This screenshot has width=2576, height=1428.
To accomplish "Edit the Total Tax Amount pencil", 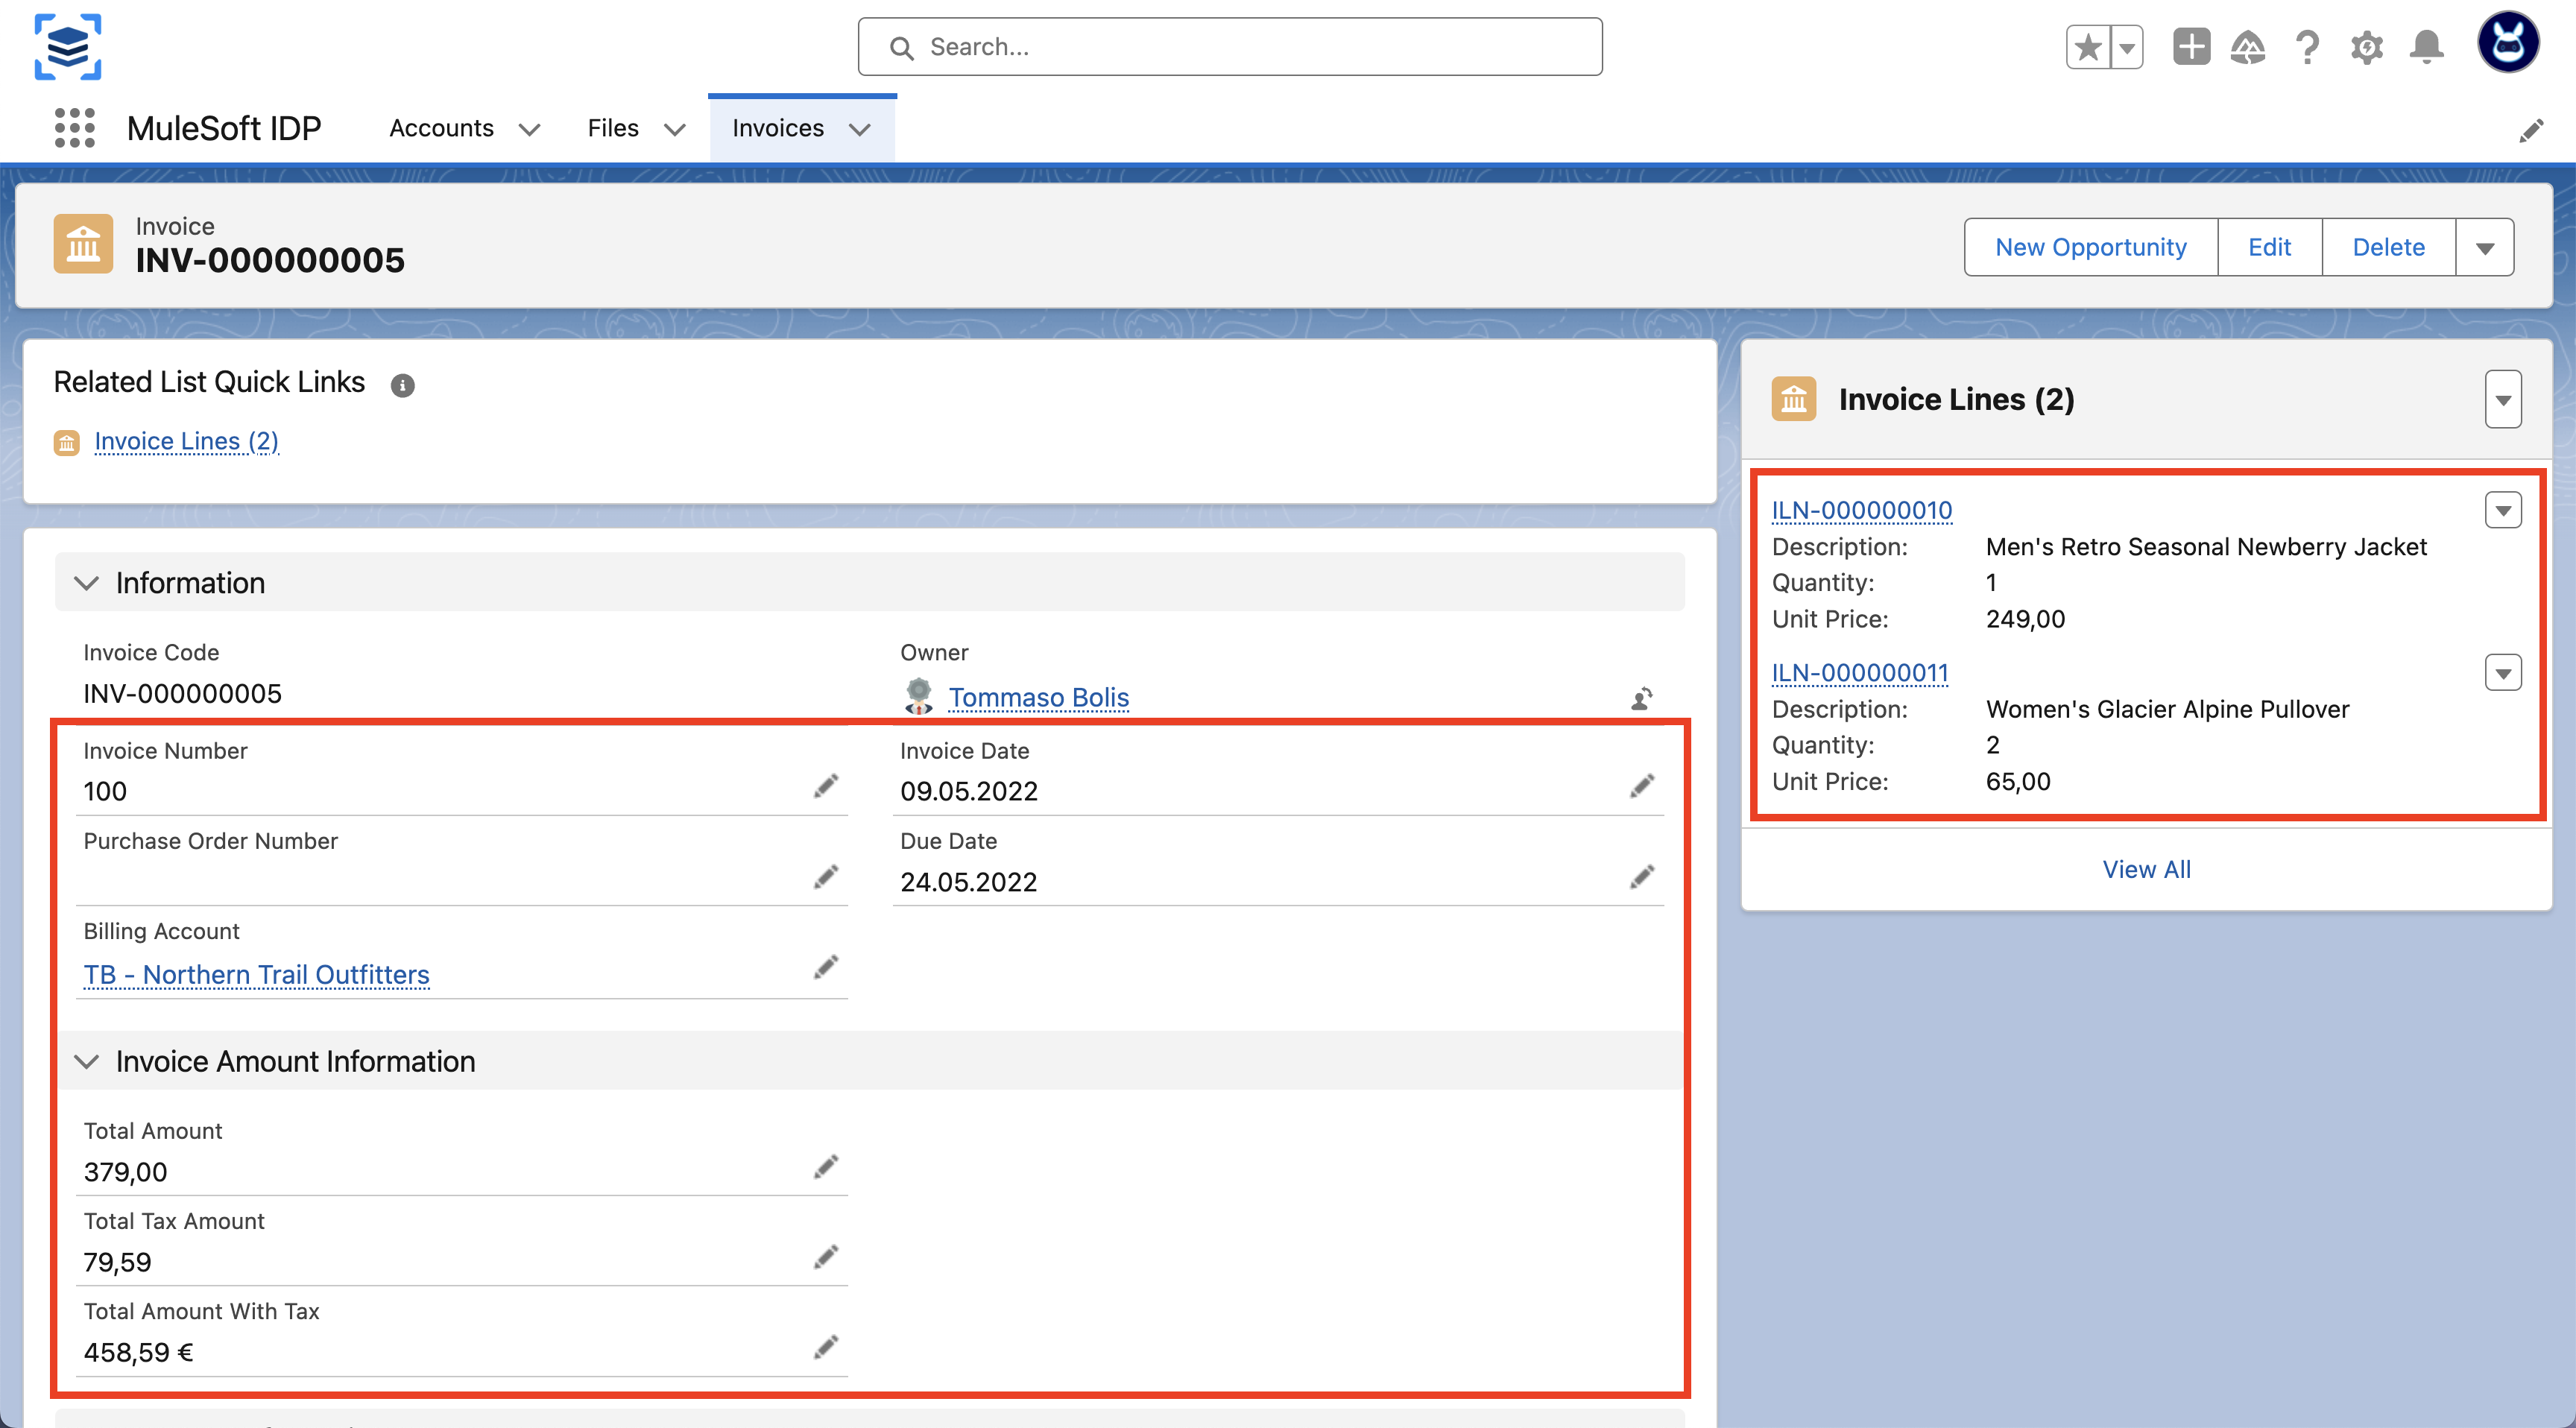I will coord(826,1257).
